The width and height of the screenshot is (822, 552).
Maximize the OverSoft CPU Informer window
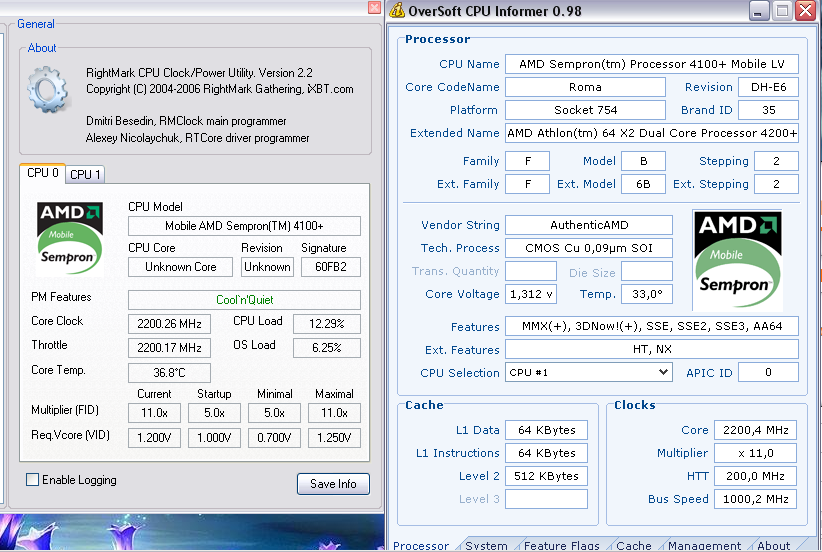pos(782,10)
